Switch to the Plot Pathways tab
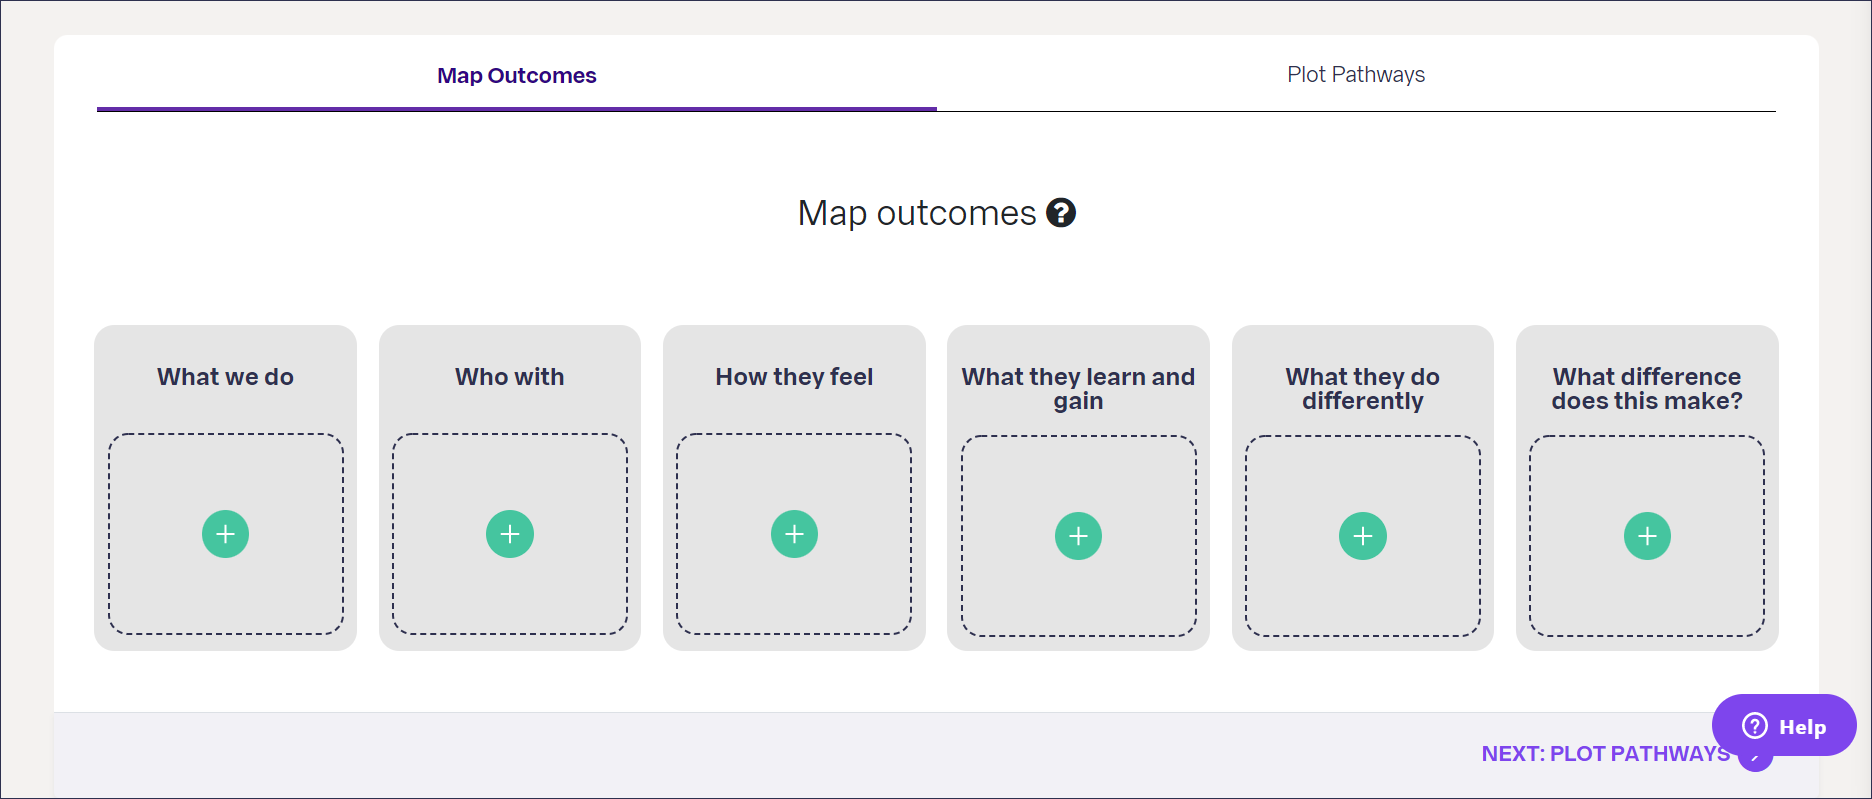The width and height of the screenshot is (1872, 799). pos(1356,75)
